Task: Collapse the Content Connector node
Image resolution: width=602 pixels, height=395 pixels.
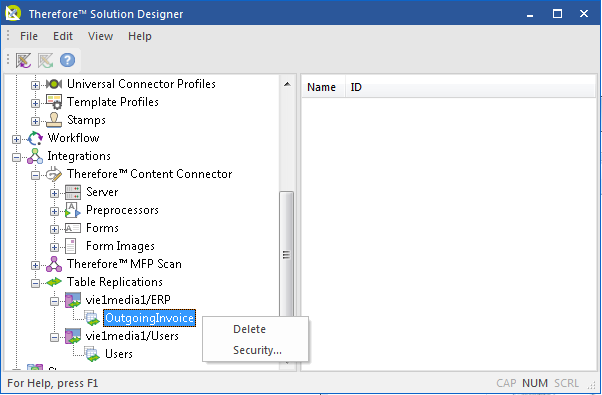Action: click(x=35, y=175)
